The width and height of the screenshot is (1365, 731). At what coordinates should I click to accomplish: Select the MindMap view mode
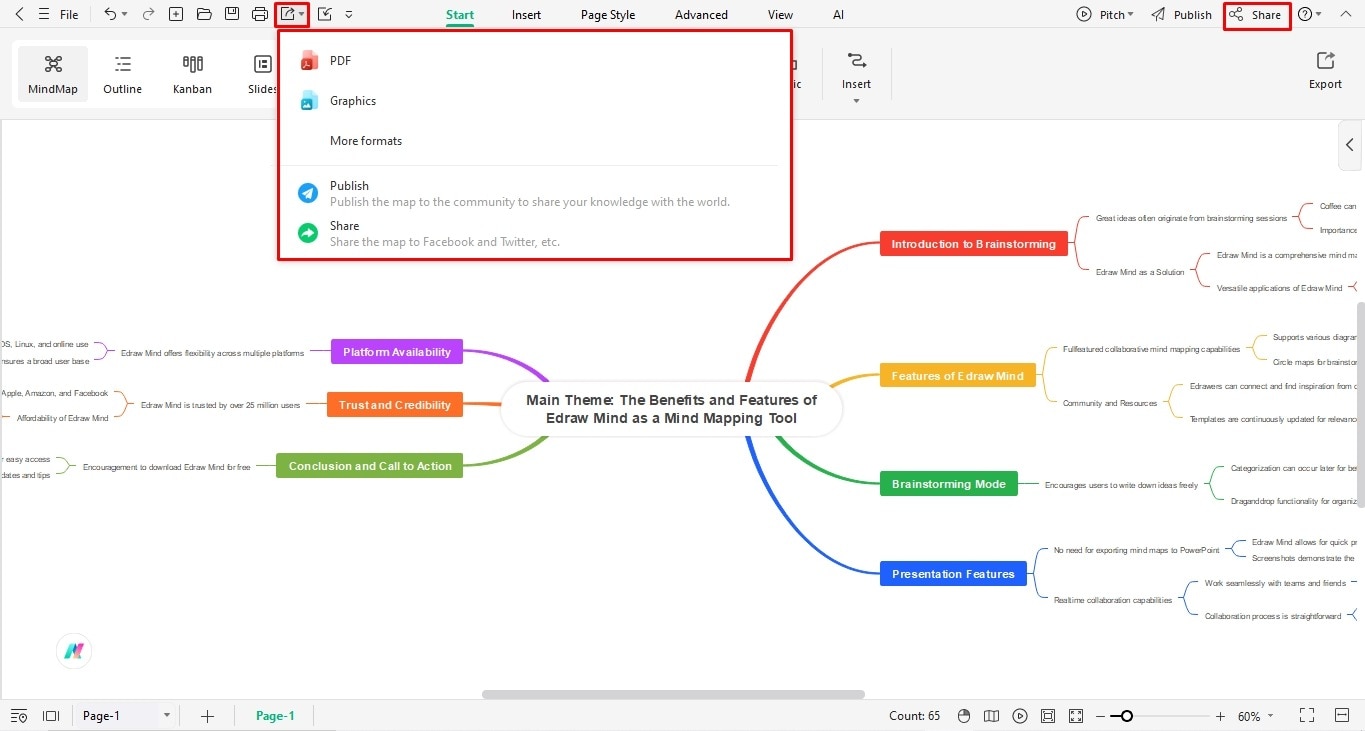pos(53,75)
